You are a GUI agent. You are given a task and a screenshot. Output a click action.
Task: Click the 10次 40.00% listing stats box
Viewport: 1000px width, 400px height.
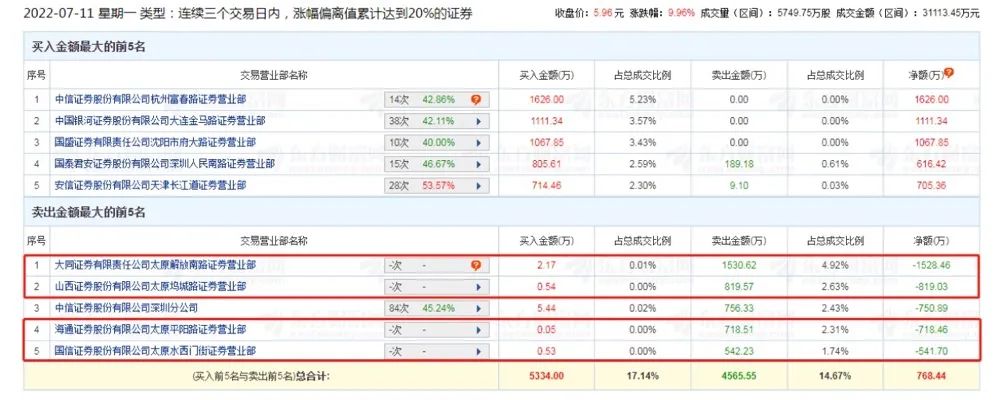coord(437,143)
